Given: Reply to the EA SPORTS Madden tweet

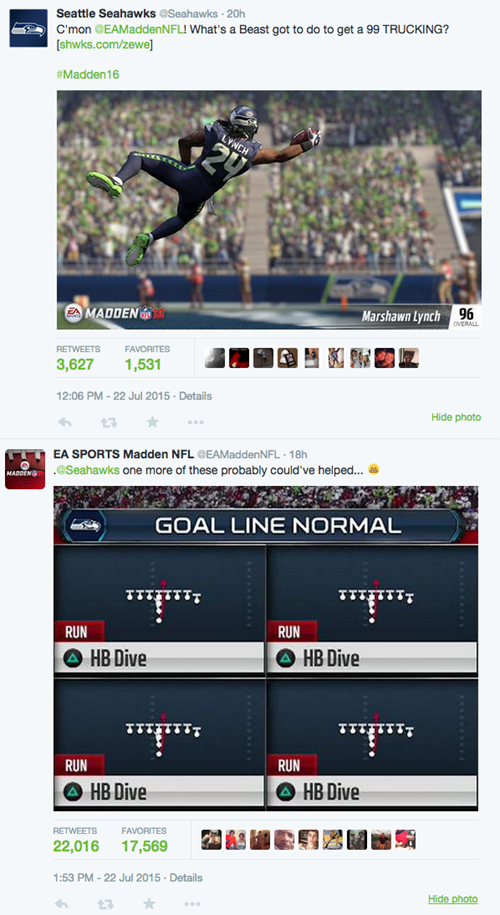Looking at the screenshot, I should [x=61, y=904].
